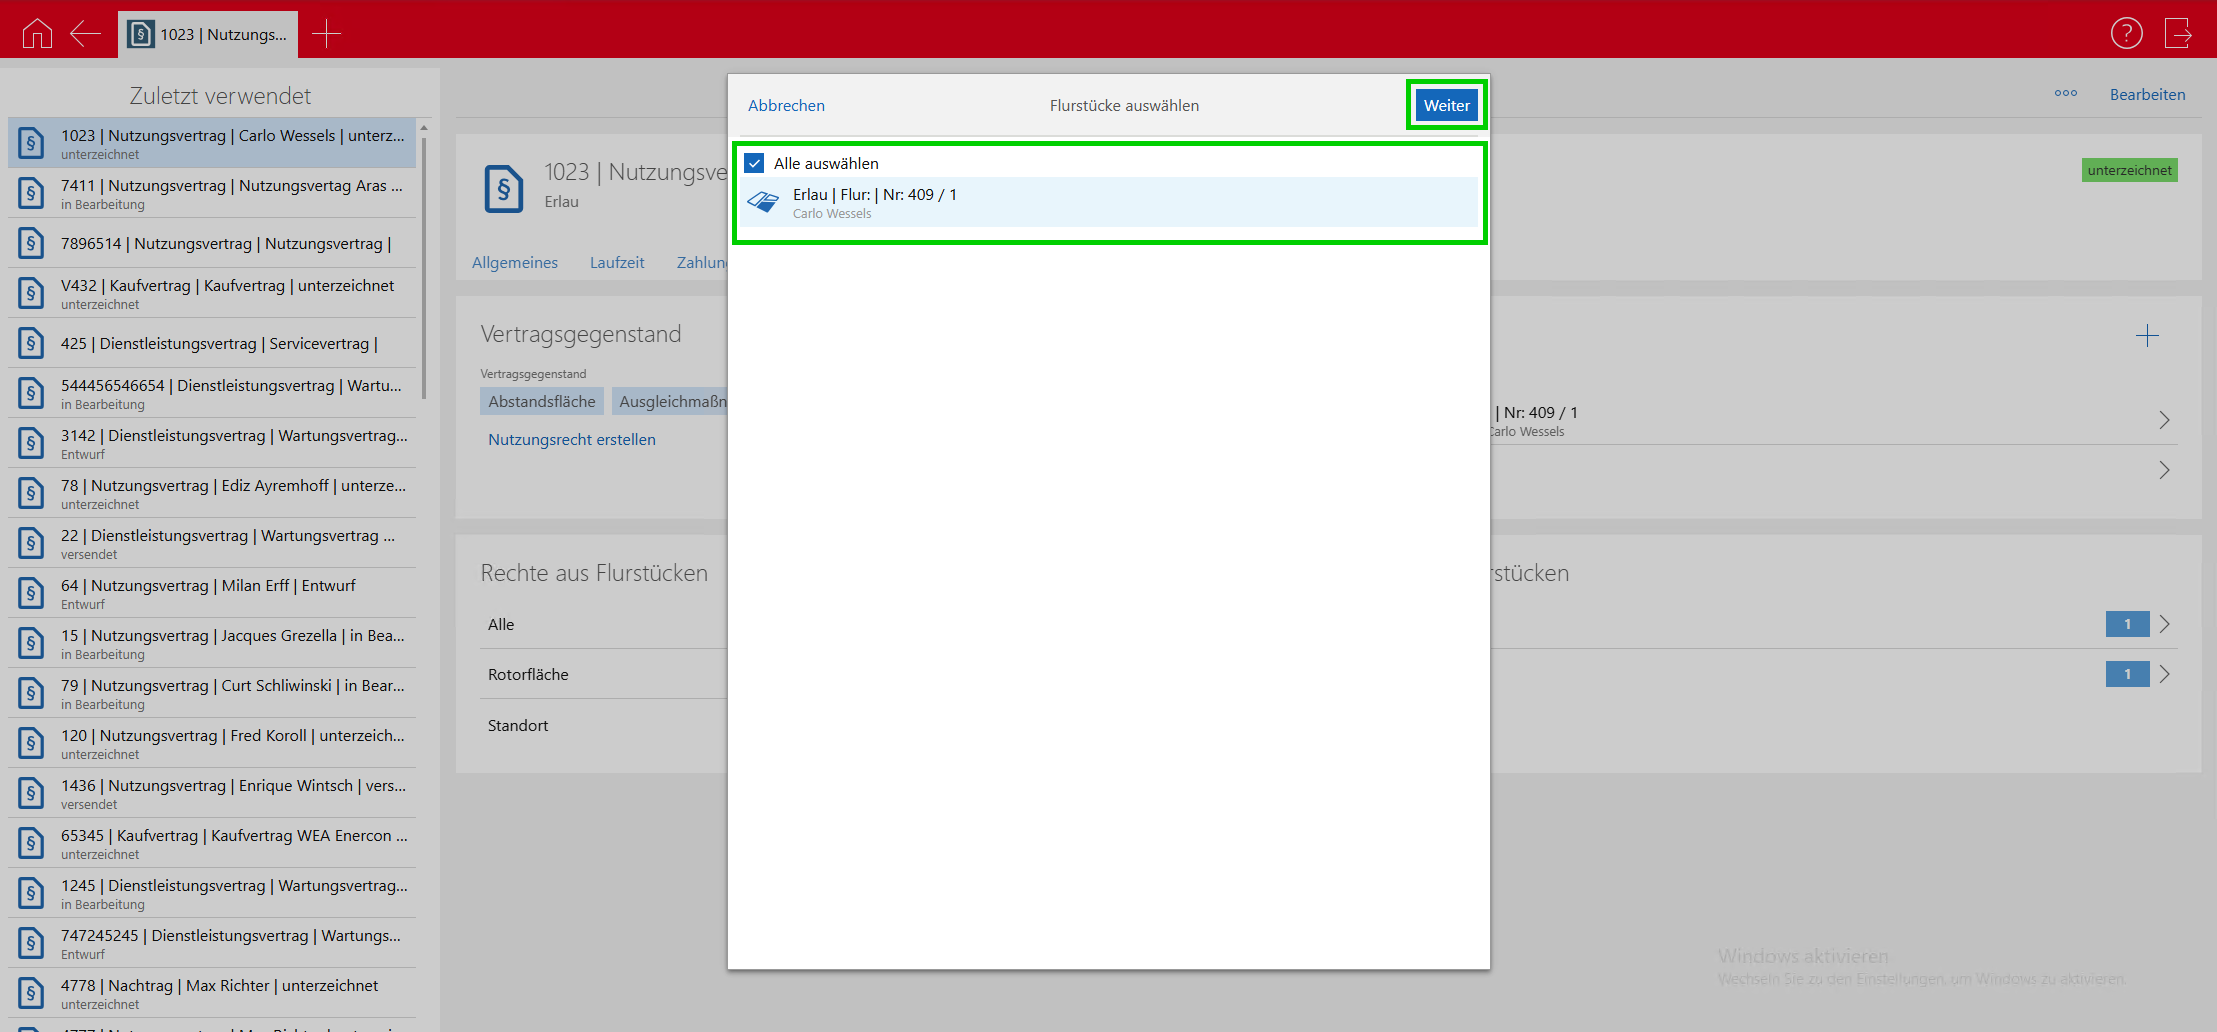Click the 'Nutzungsrecht erstellen' link
The height and width of the screenshot is (1032, 2217).
point(571,439)
